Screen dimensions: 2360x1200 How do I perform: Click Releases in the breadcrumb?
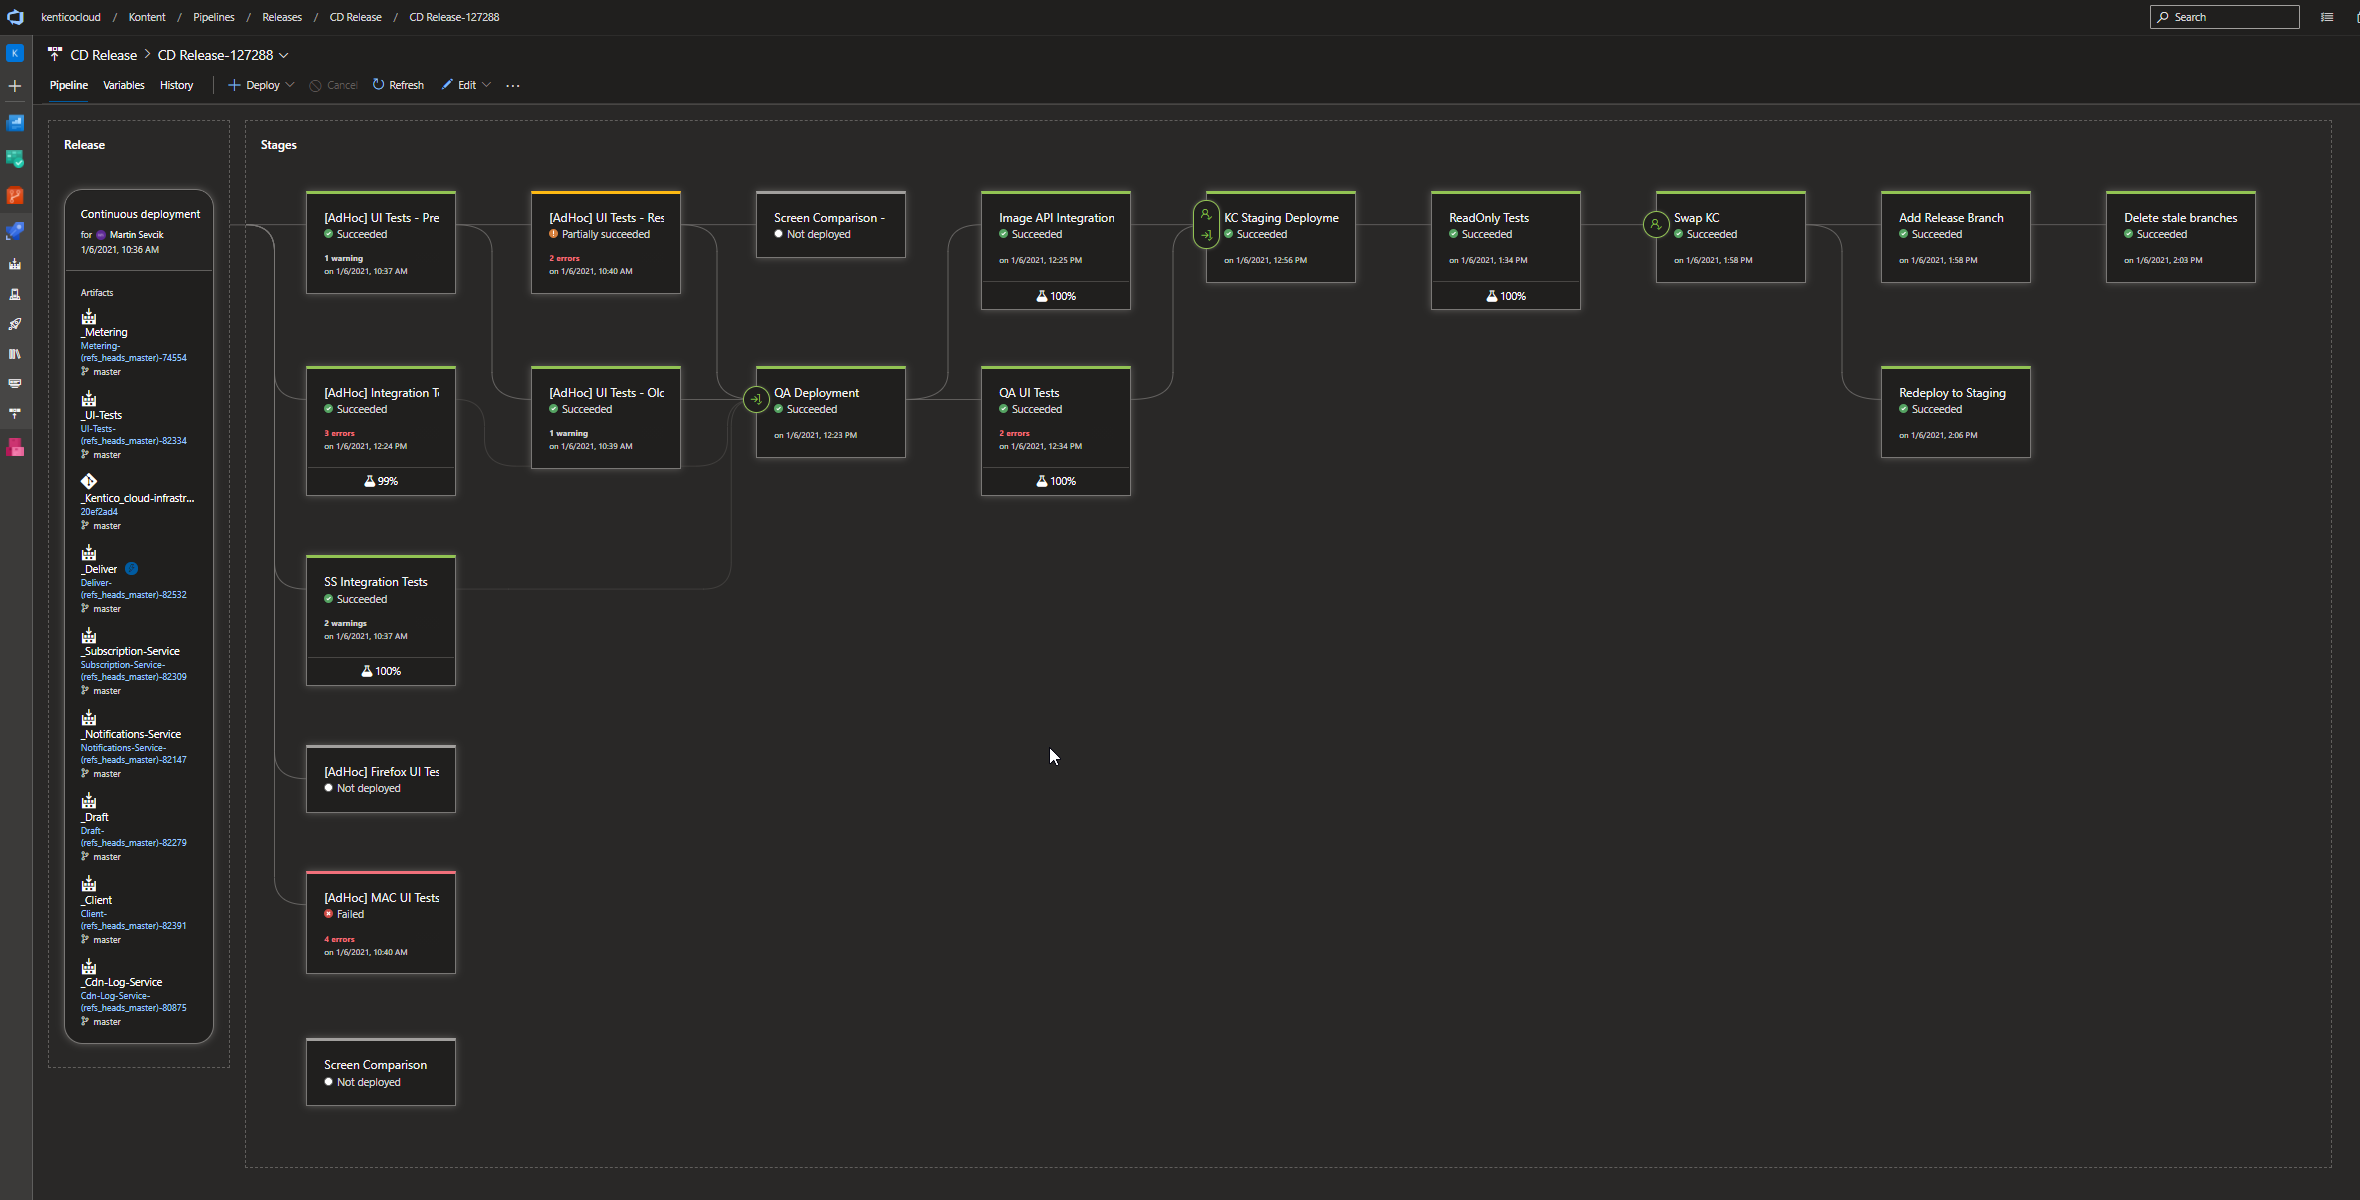click(x=281, y=17)
